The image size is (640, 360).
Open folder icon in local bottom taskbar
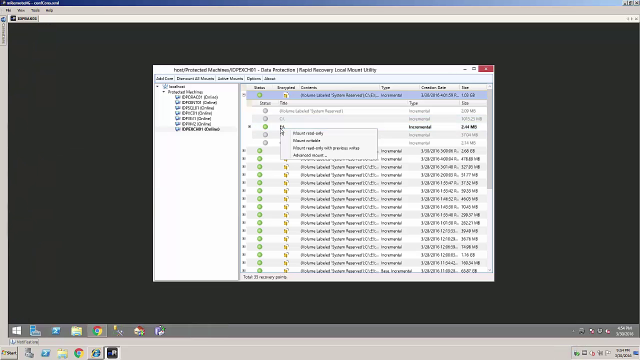[62, 353]
